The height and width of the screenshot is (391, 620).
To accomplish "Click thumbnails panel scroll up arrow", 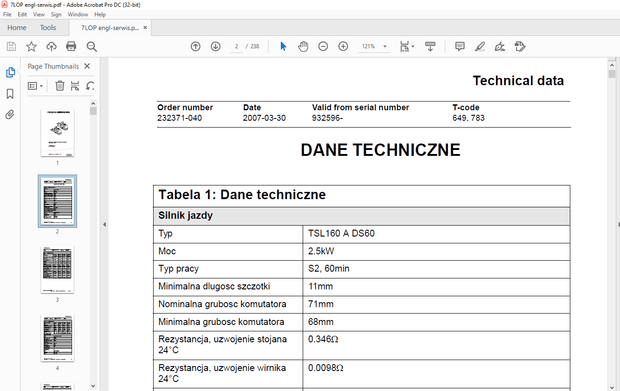I will [93, 104].
